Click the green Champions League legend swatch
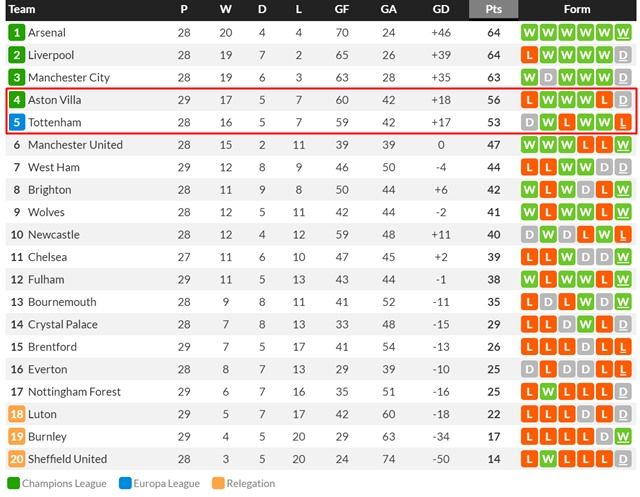Screen dimensions: 640x497 coord(13,484)
